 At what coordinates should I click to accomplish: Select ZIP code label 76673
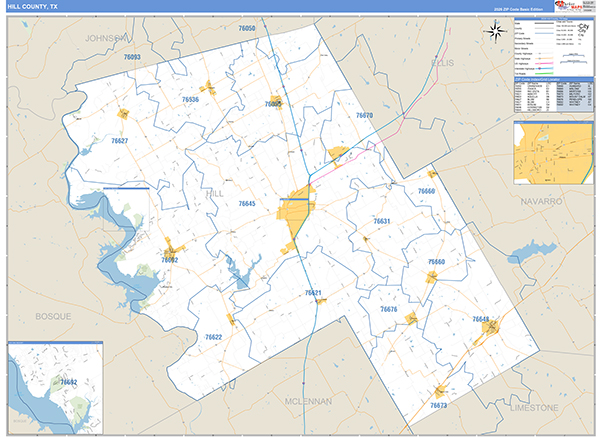click(x=439, y=405)
